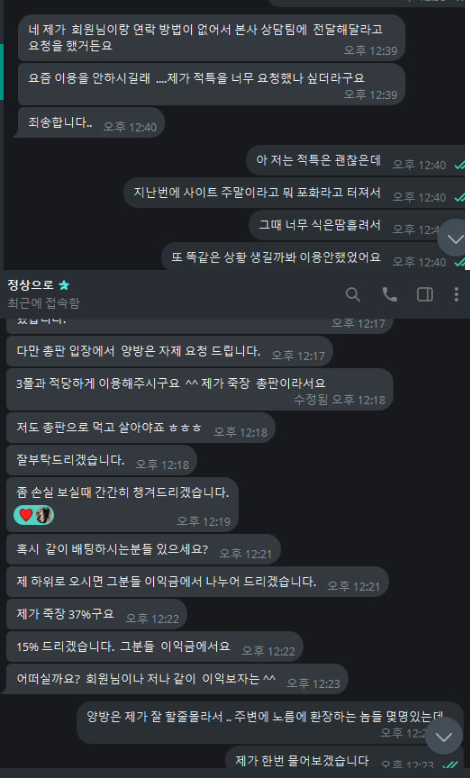Toggle the side panel icon in header

[x=425, y=295]
